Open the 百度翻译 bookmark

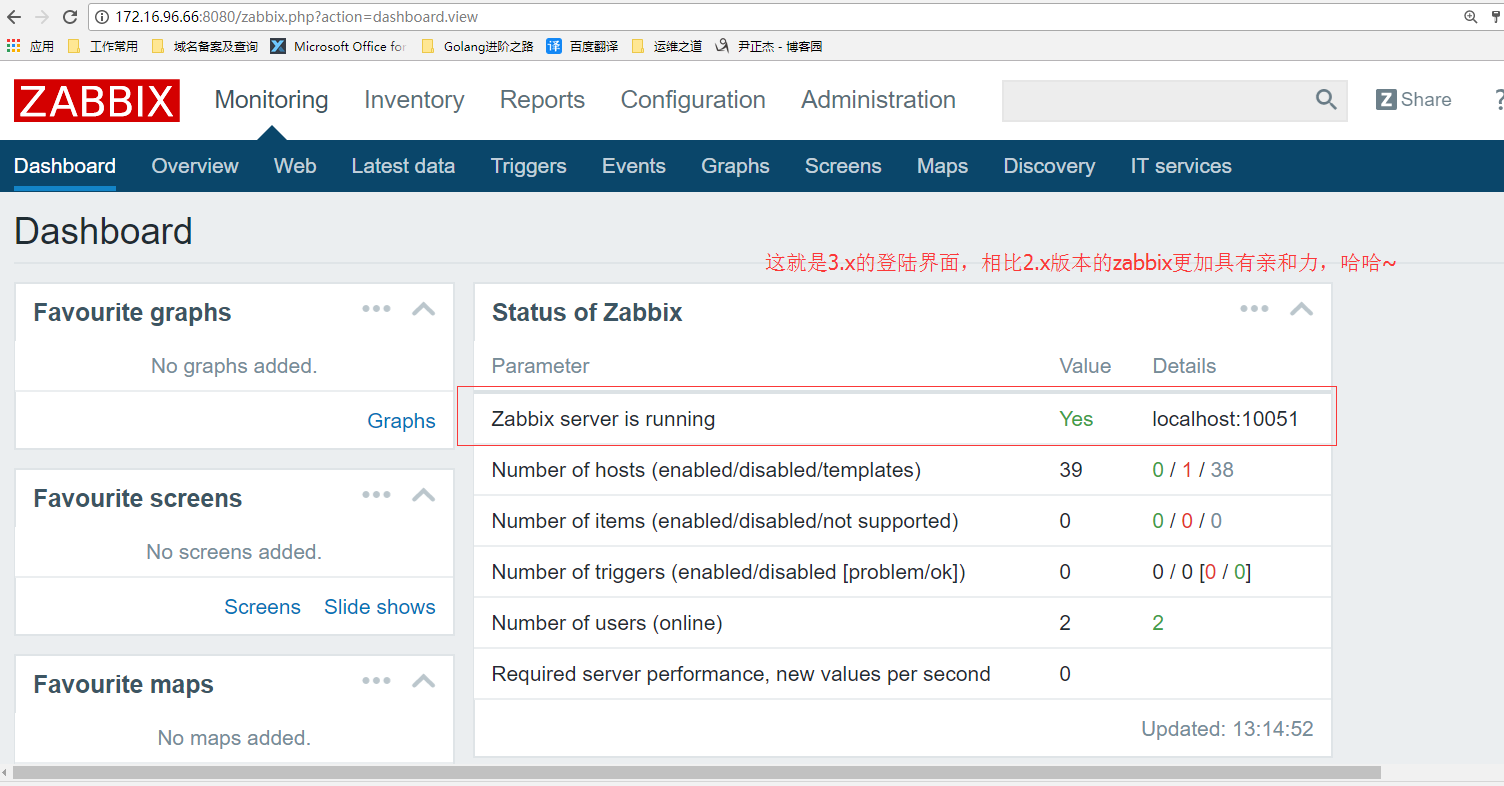(582, 46)
